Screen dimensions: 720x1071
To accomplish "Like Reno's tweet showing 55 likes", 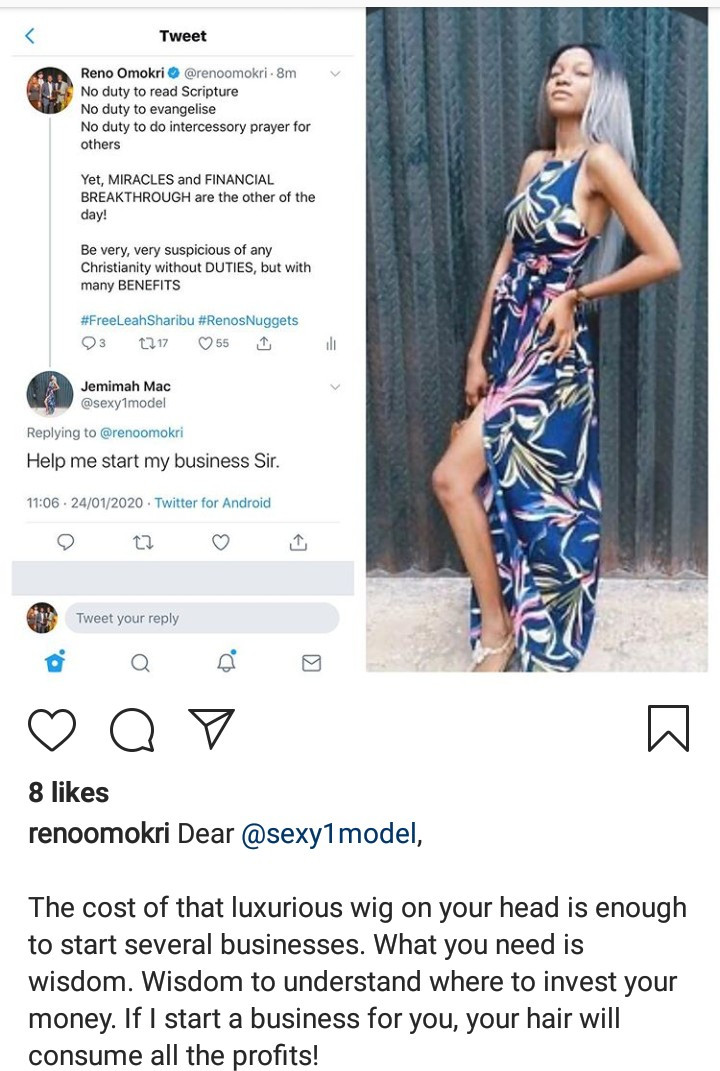I will pos(205,343).
